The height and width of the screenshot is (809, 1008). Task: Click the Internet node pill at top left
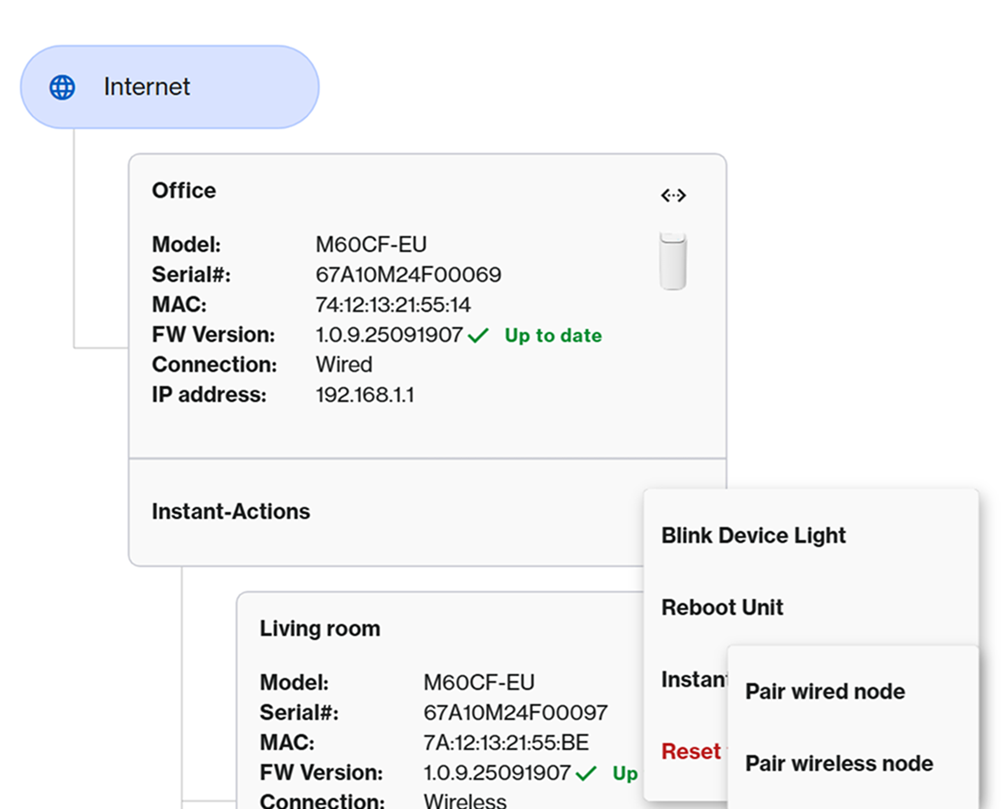[x=169, y=87]
